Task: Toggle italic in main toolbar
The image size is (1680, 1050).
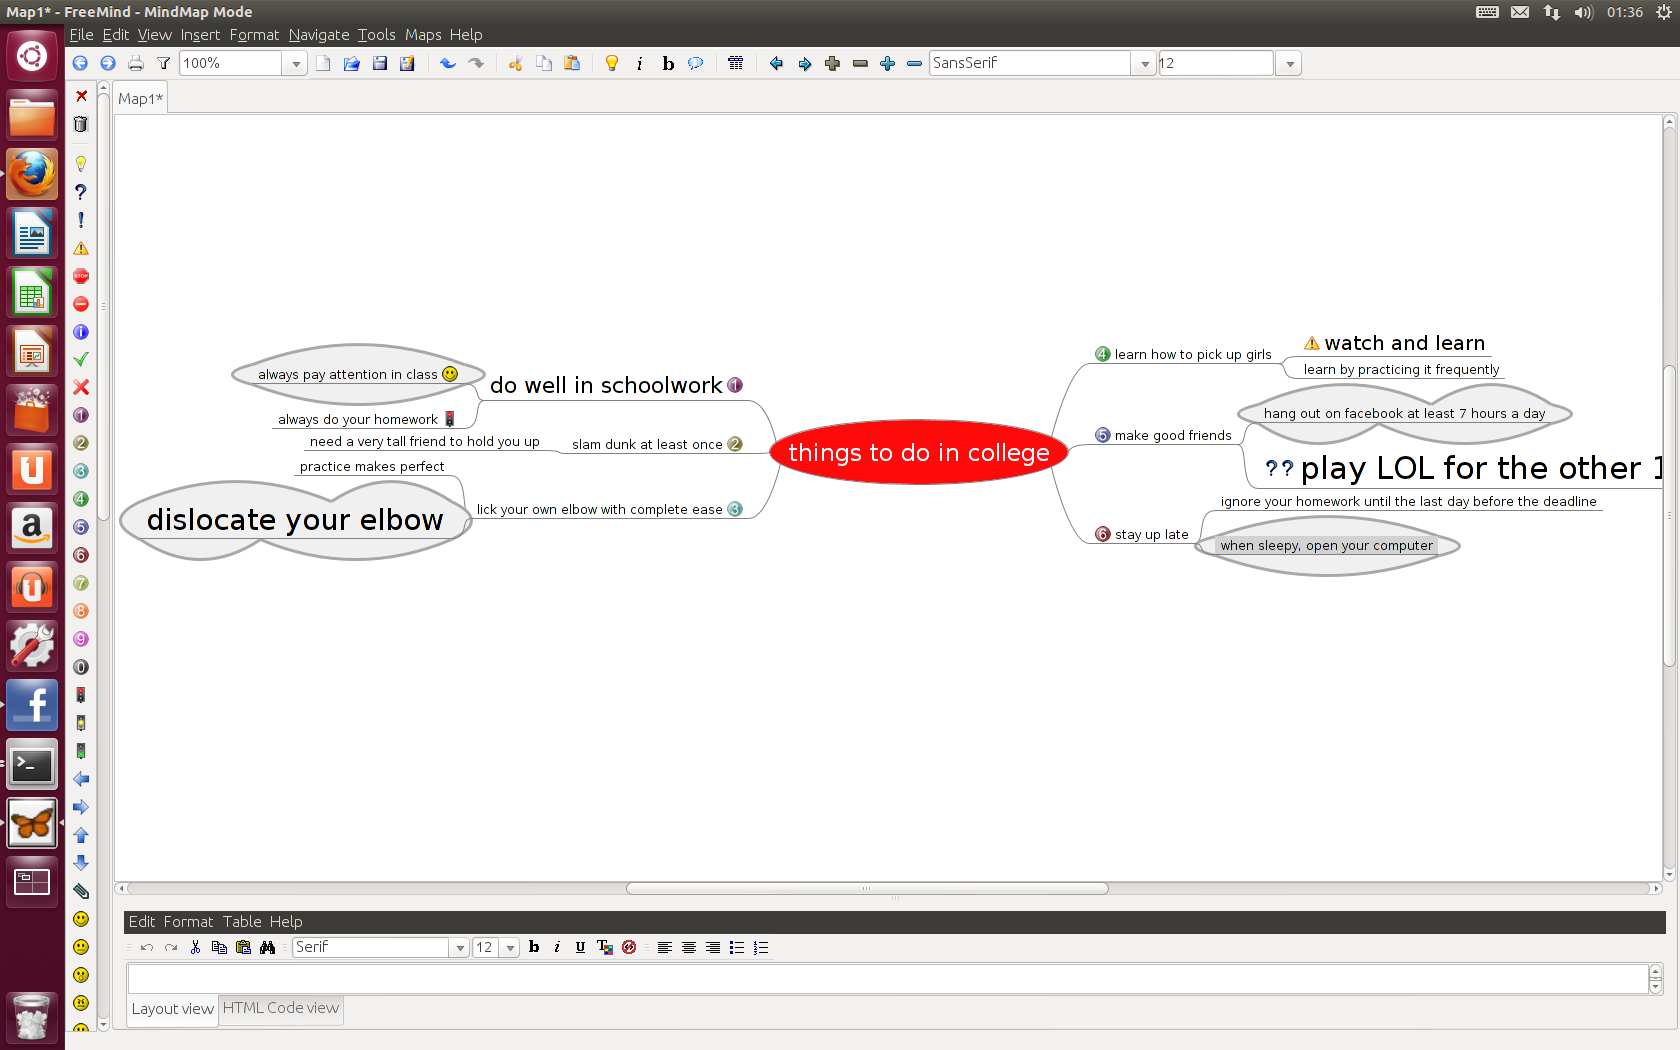Action: (x=640, y=63)
